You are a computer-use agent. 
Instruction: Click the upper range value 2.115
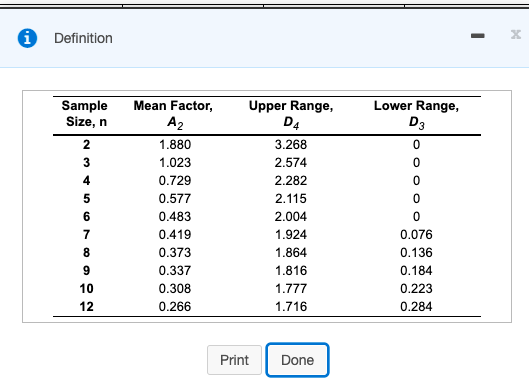coord(291,198)
